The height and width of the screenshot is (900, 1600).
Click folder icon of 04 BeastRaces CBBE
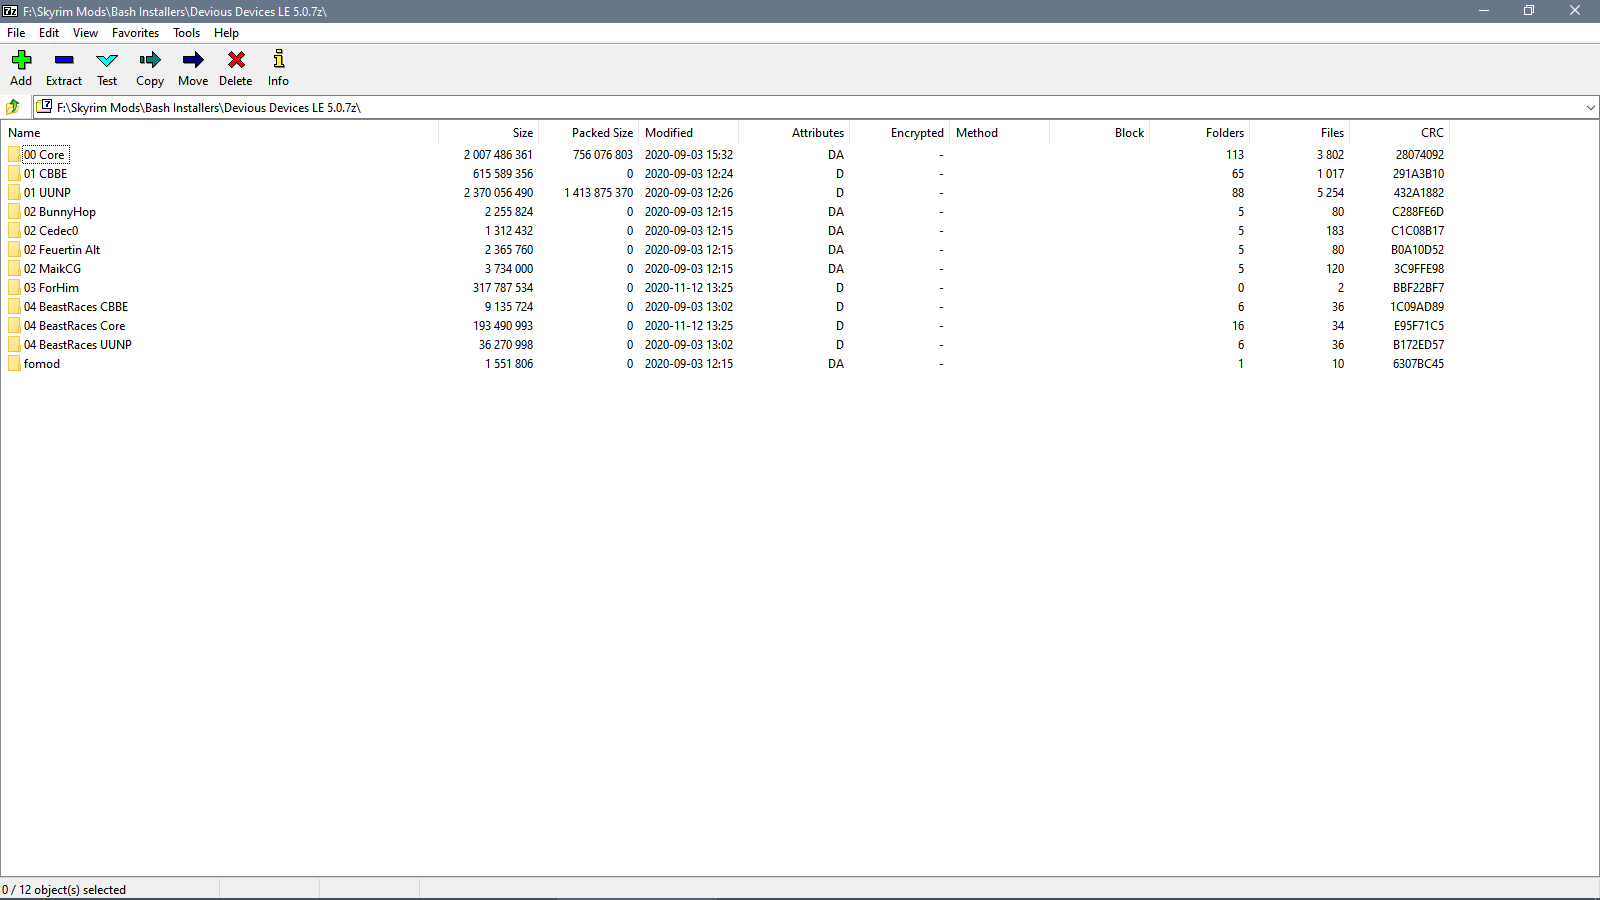coord(14,306)
